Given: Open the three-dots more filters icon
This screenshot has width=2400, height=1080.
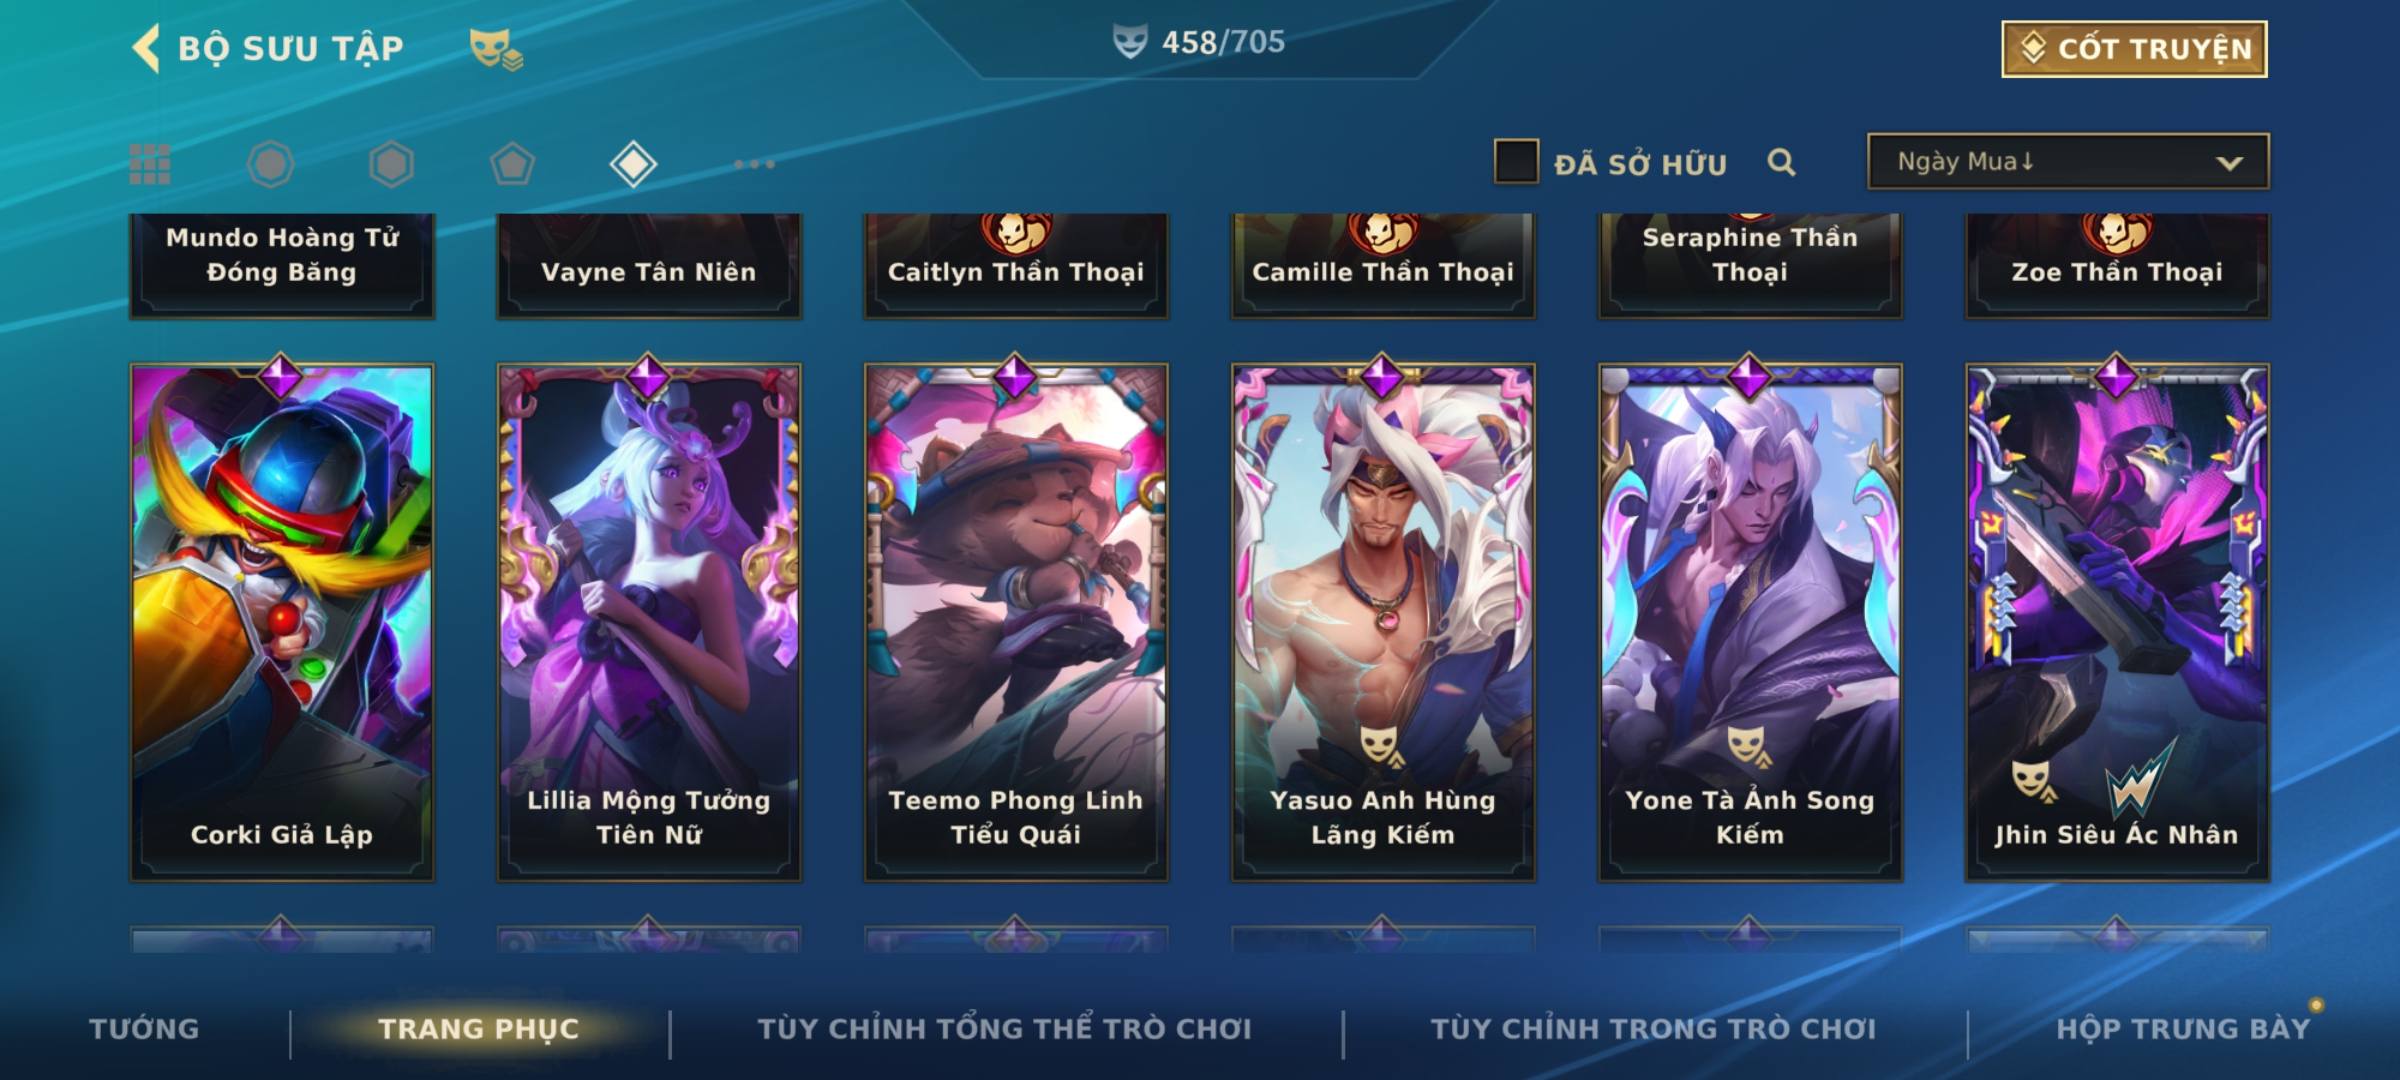Looking at the screenshot, I should (x=754, y=164).
